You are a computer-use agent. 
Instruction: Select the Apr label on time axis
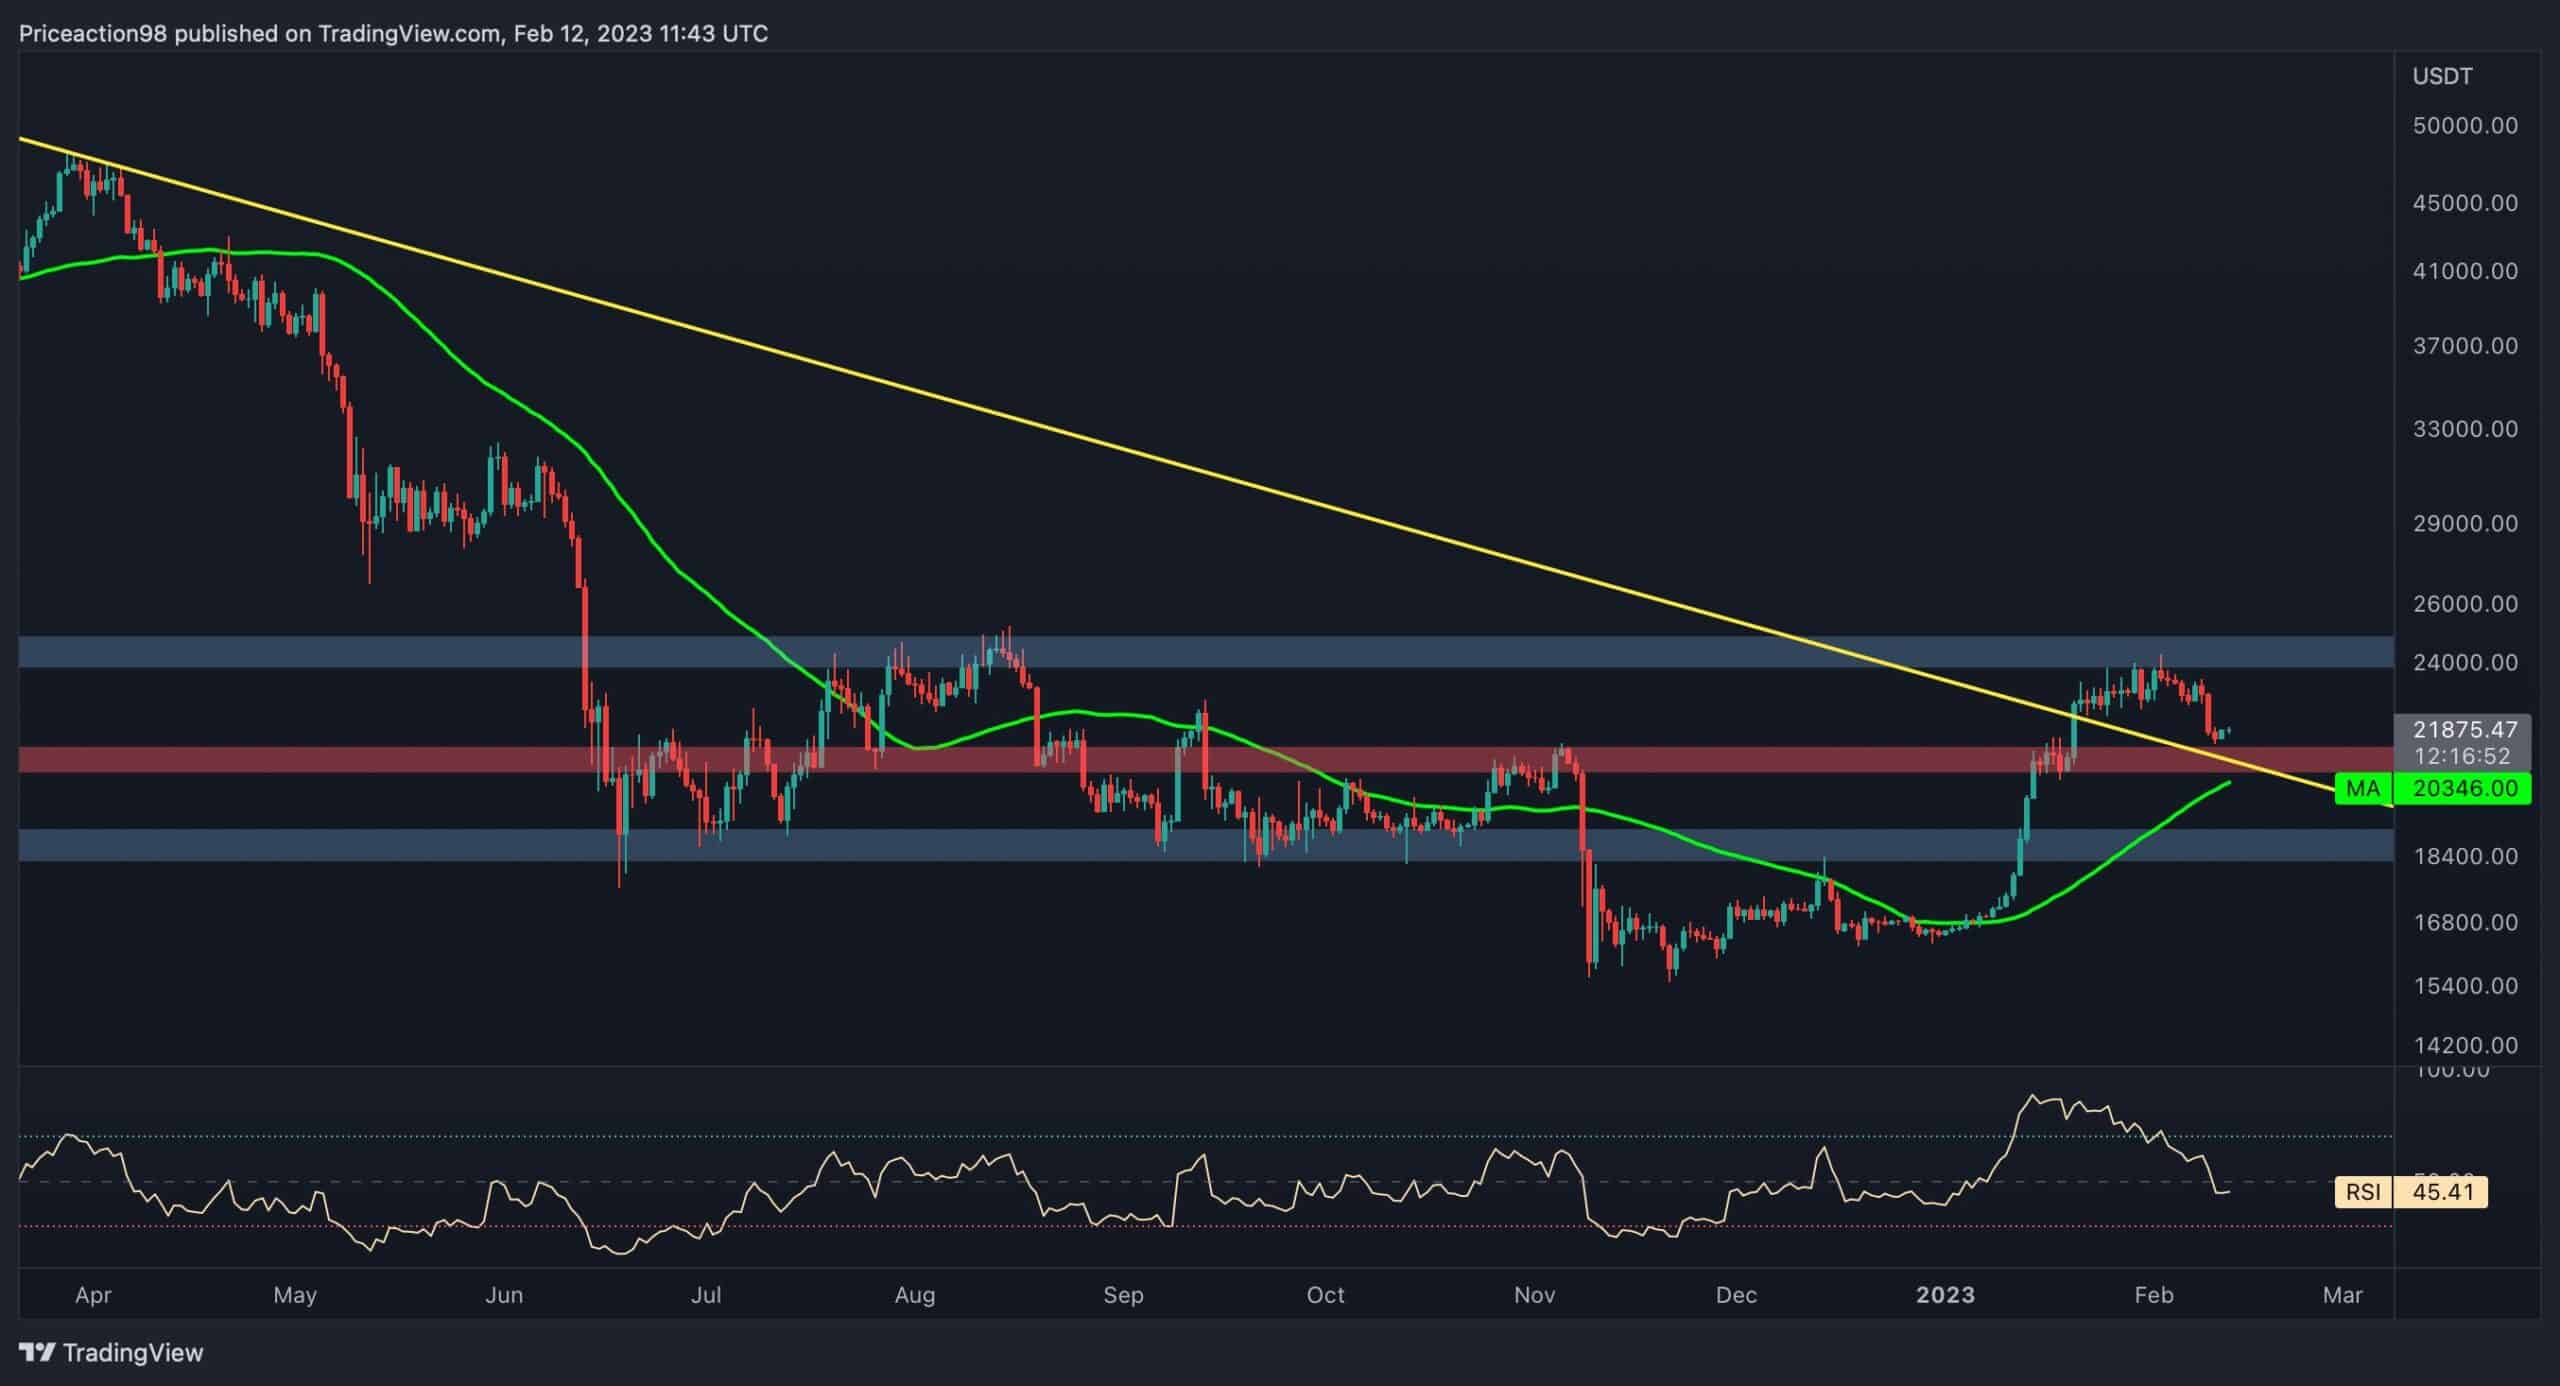(93, 1295)
